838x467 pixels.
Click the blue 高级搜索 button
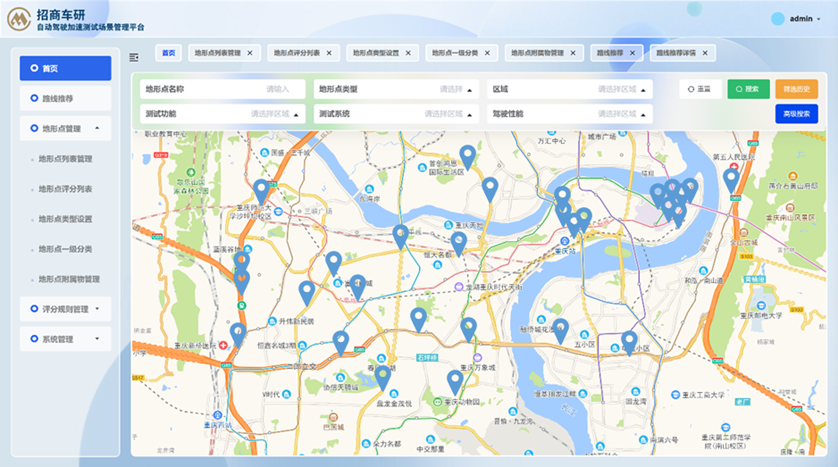point(796,114)
